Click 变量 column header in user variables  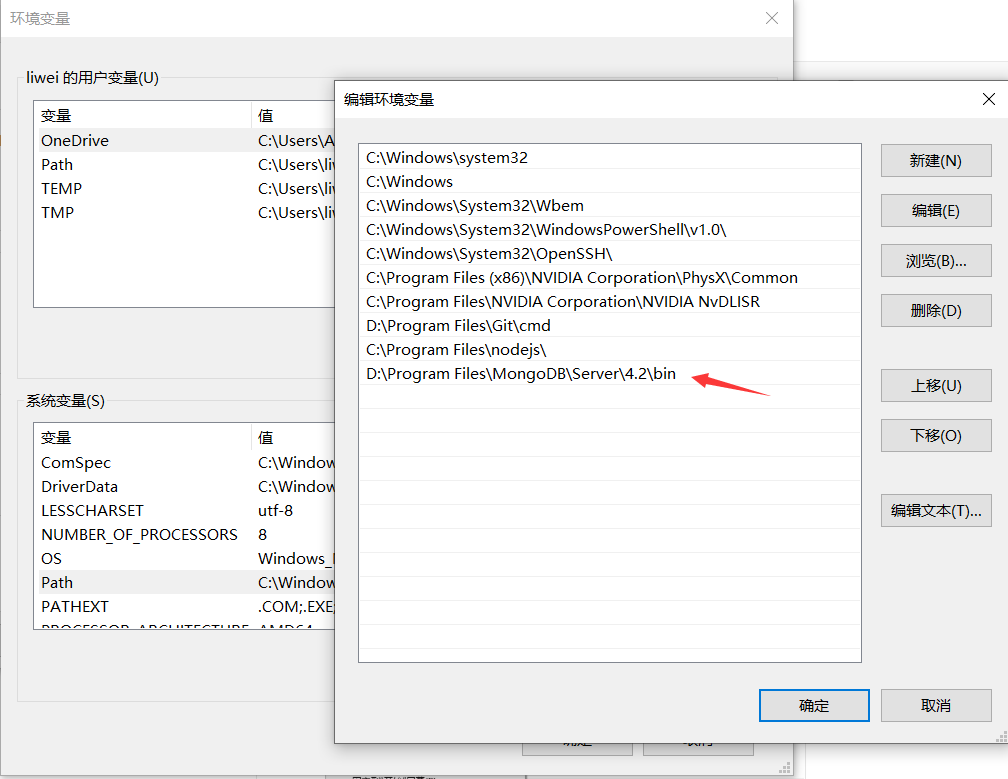pyautogui.click(x=142, y=116)
